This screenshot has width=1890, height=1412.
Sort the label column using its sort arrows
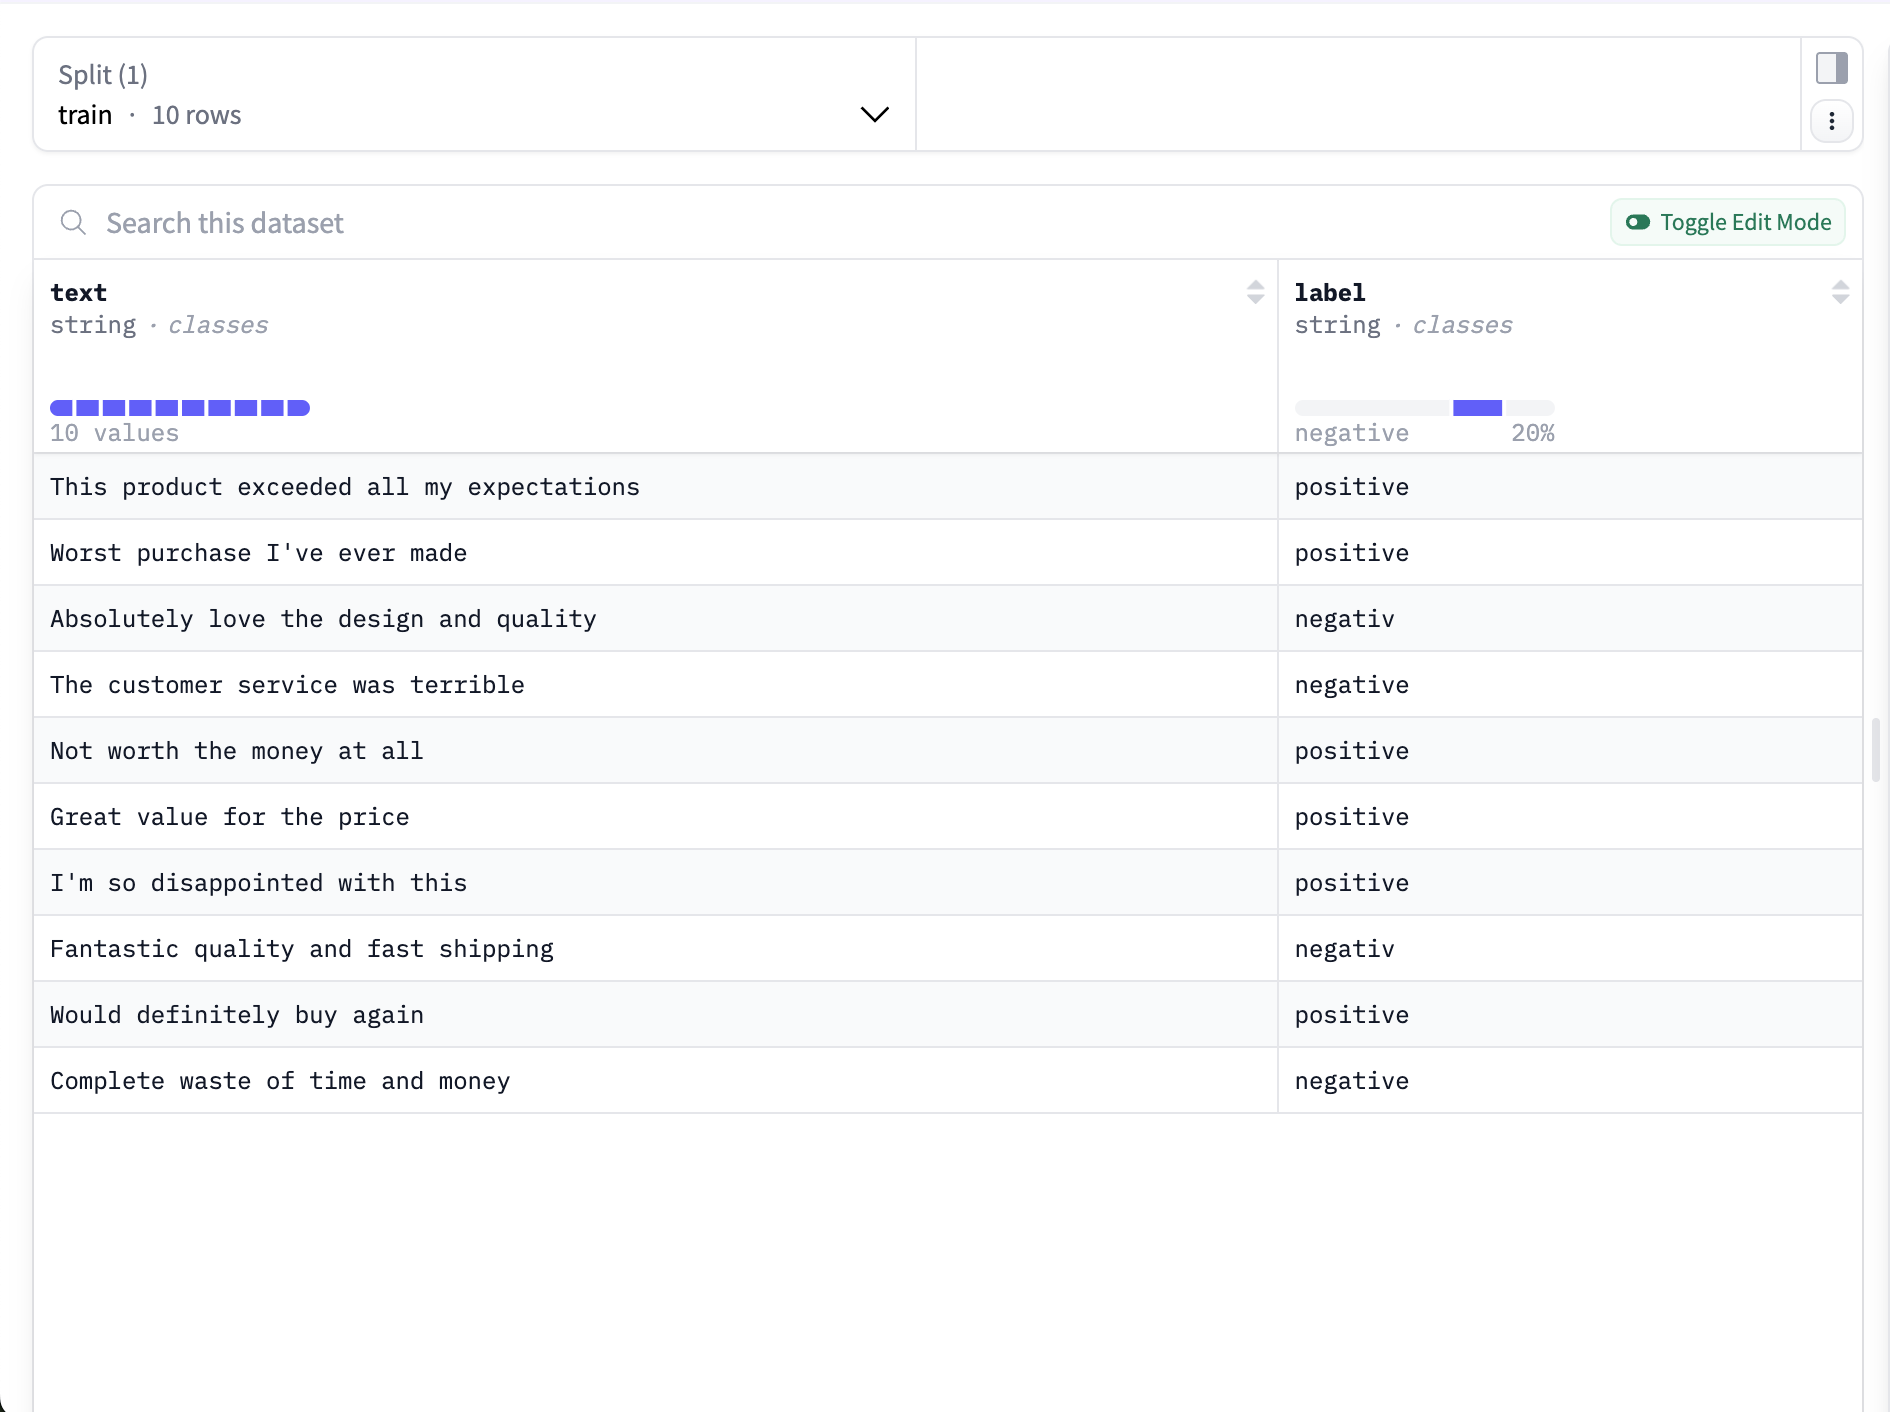(1843, 292)
